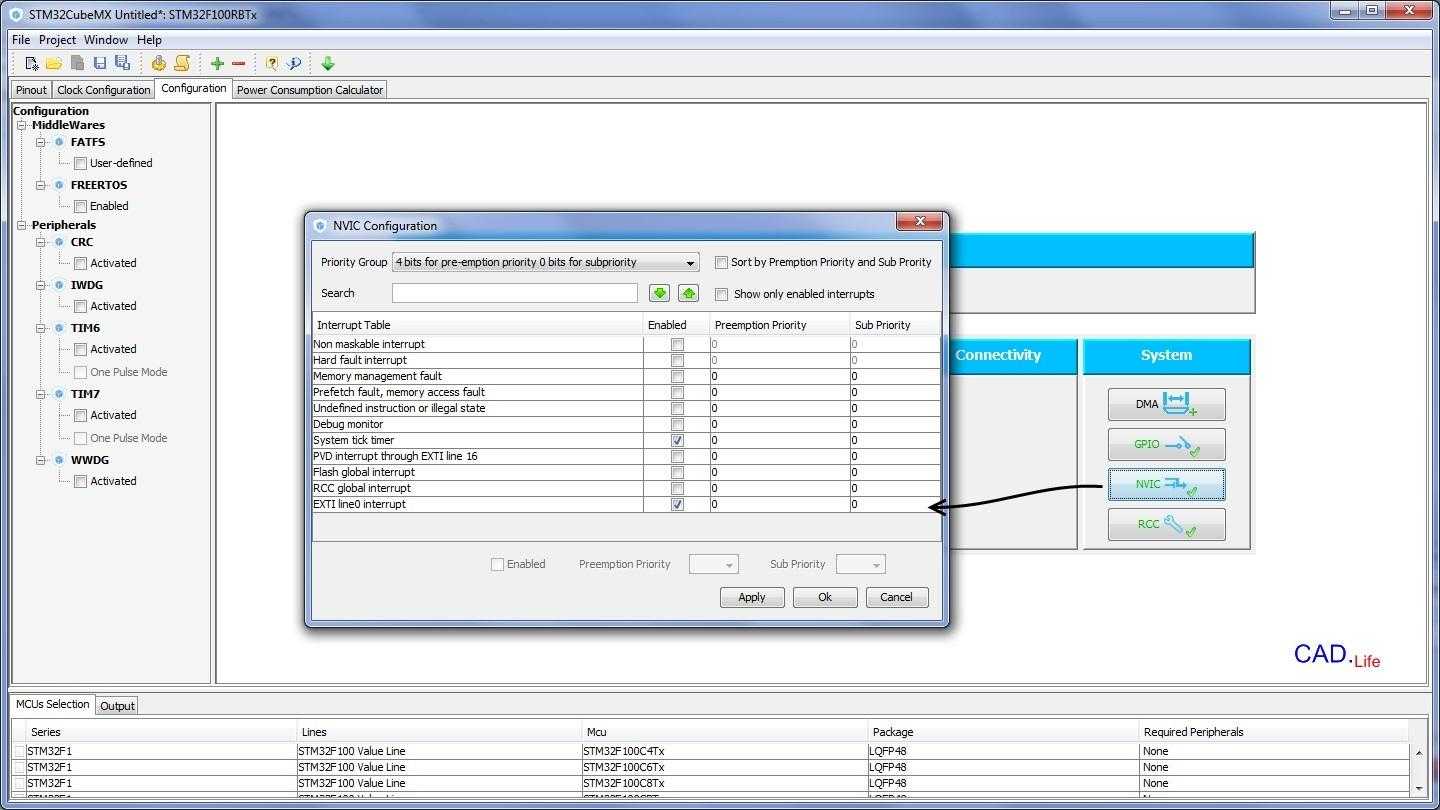Click the interrupt Search input field
The width and height of the screenshot is (1440, 810).
514,293
